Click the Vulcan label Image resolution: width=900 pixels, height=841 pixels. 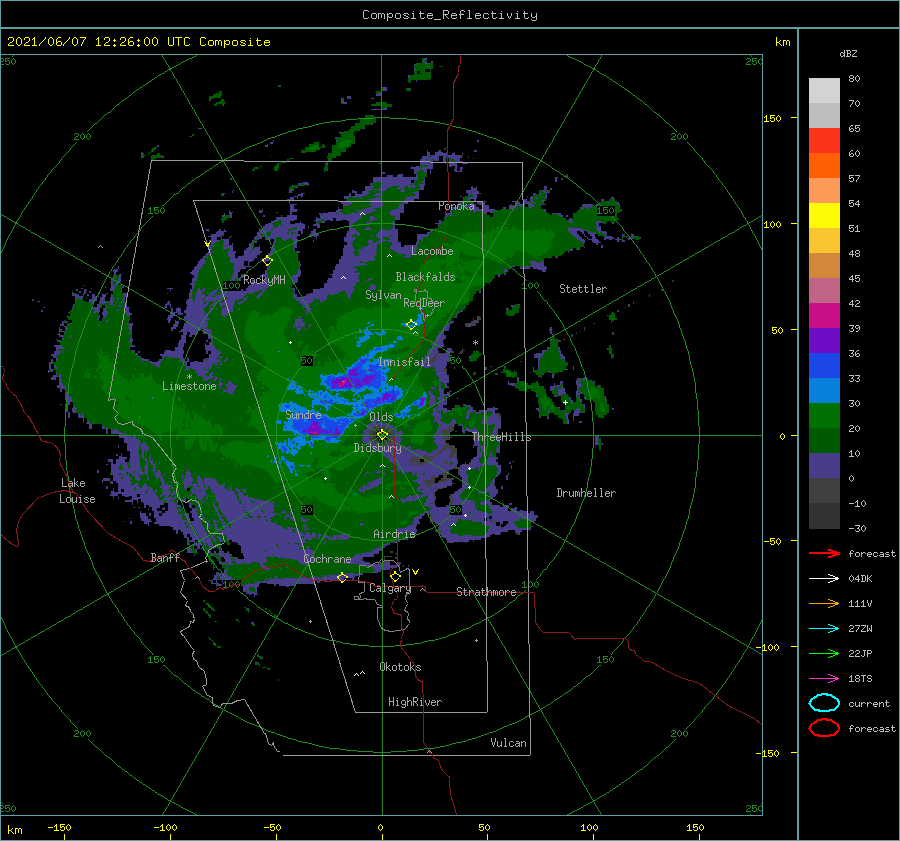pos(508,743)
